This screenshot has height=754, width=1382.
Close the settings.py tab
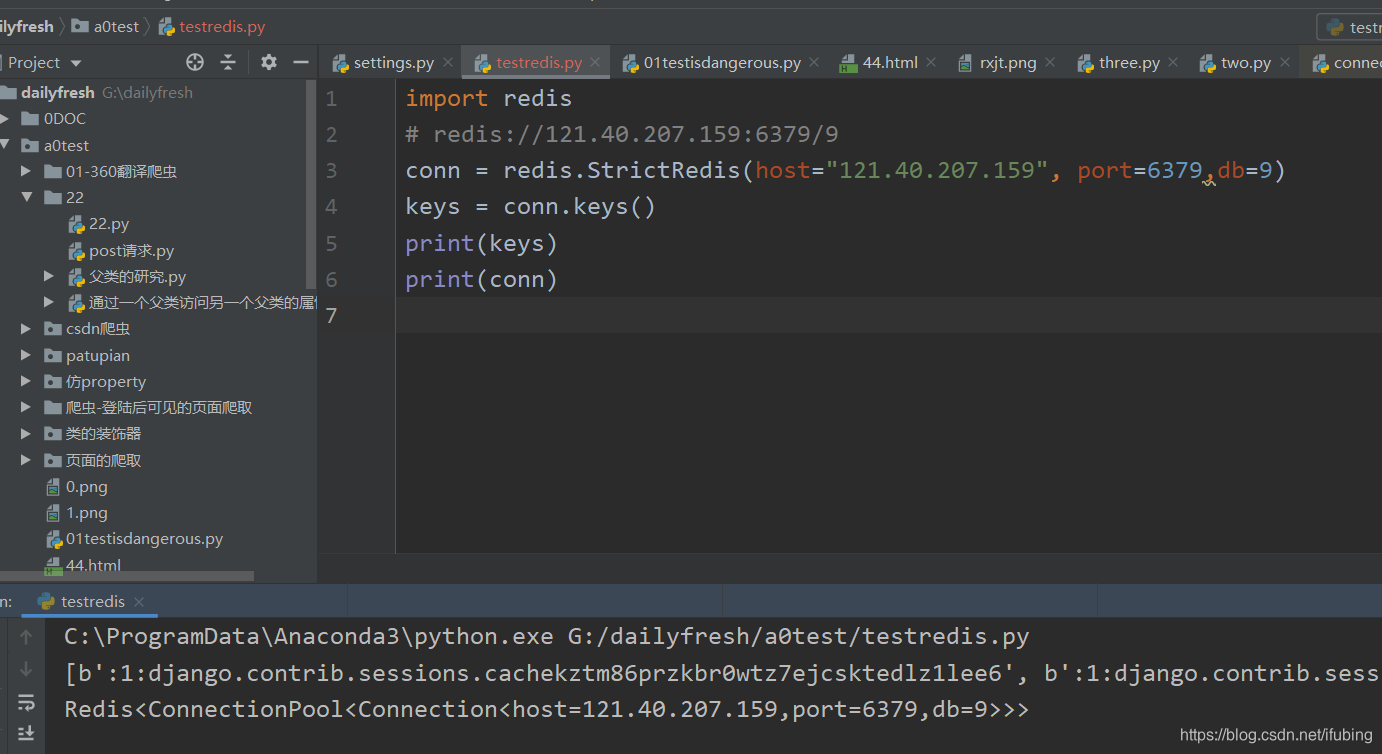(448, 62)
